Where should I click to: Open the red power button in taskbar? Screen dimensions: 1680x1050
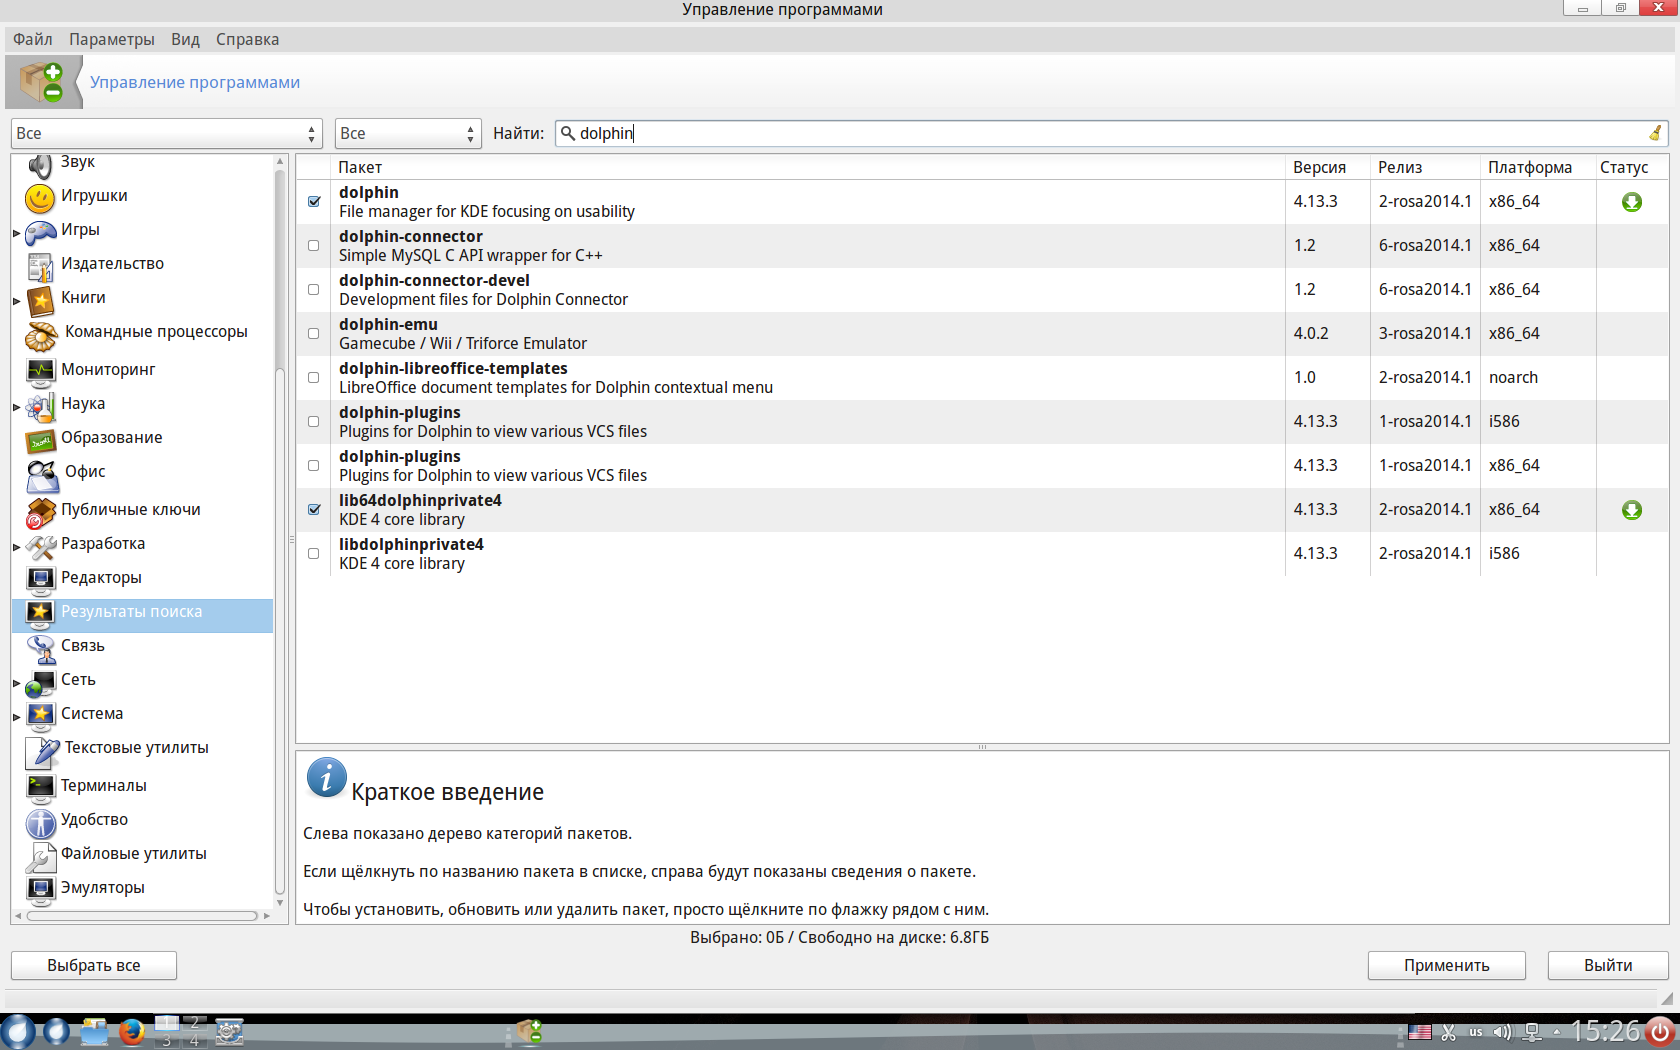1660,1031
